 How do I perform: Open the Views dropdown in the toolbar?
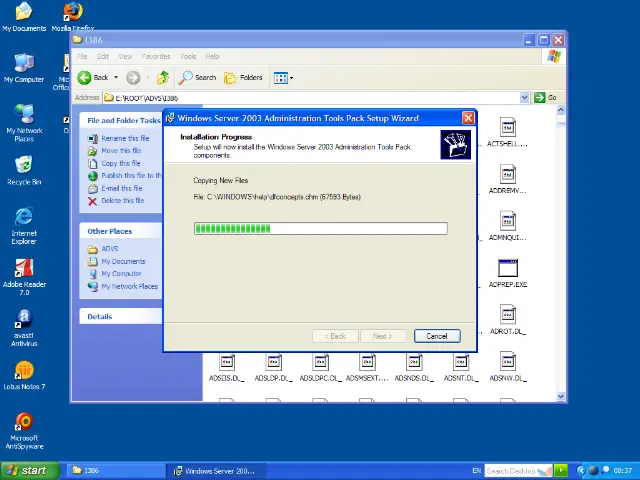click(283, 77)
